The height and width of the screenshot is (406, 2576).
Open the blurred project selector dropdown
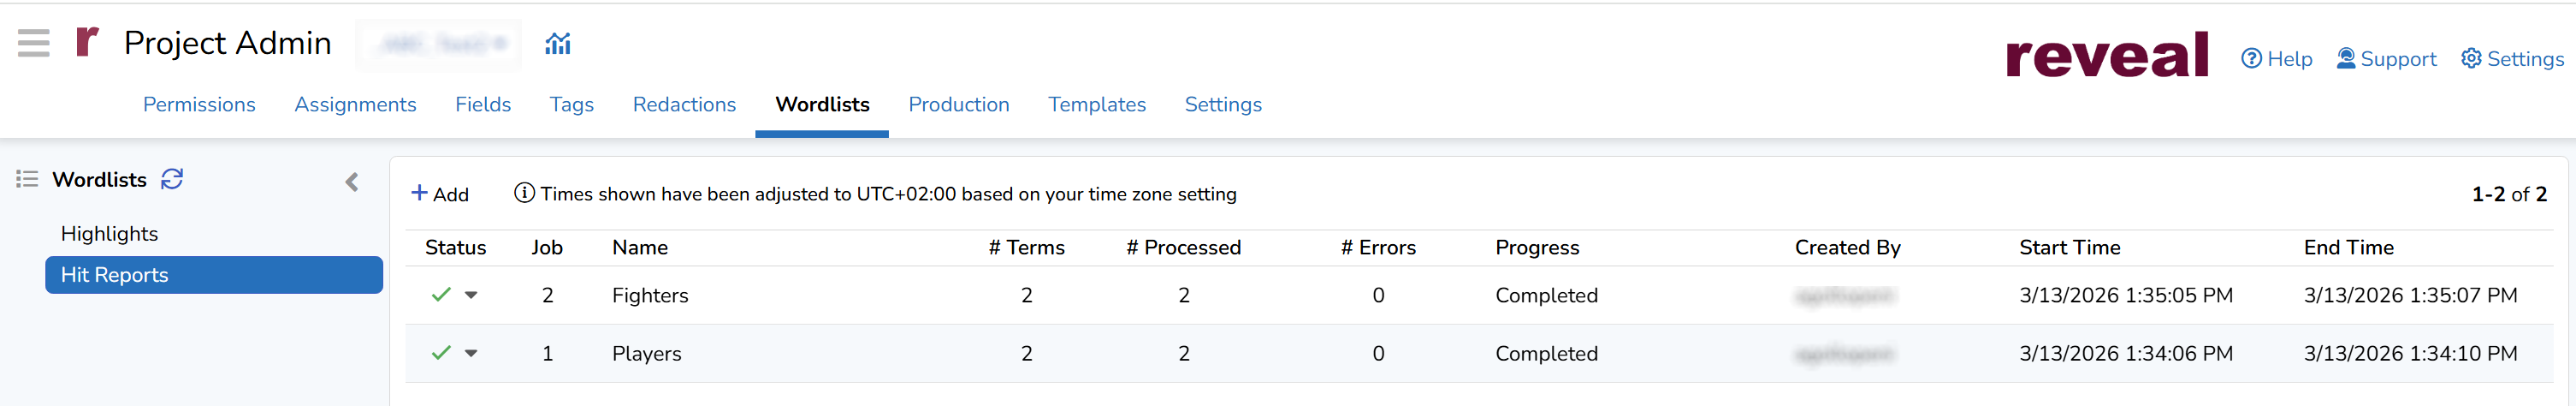pyautogui.click(x=438, y=44)
